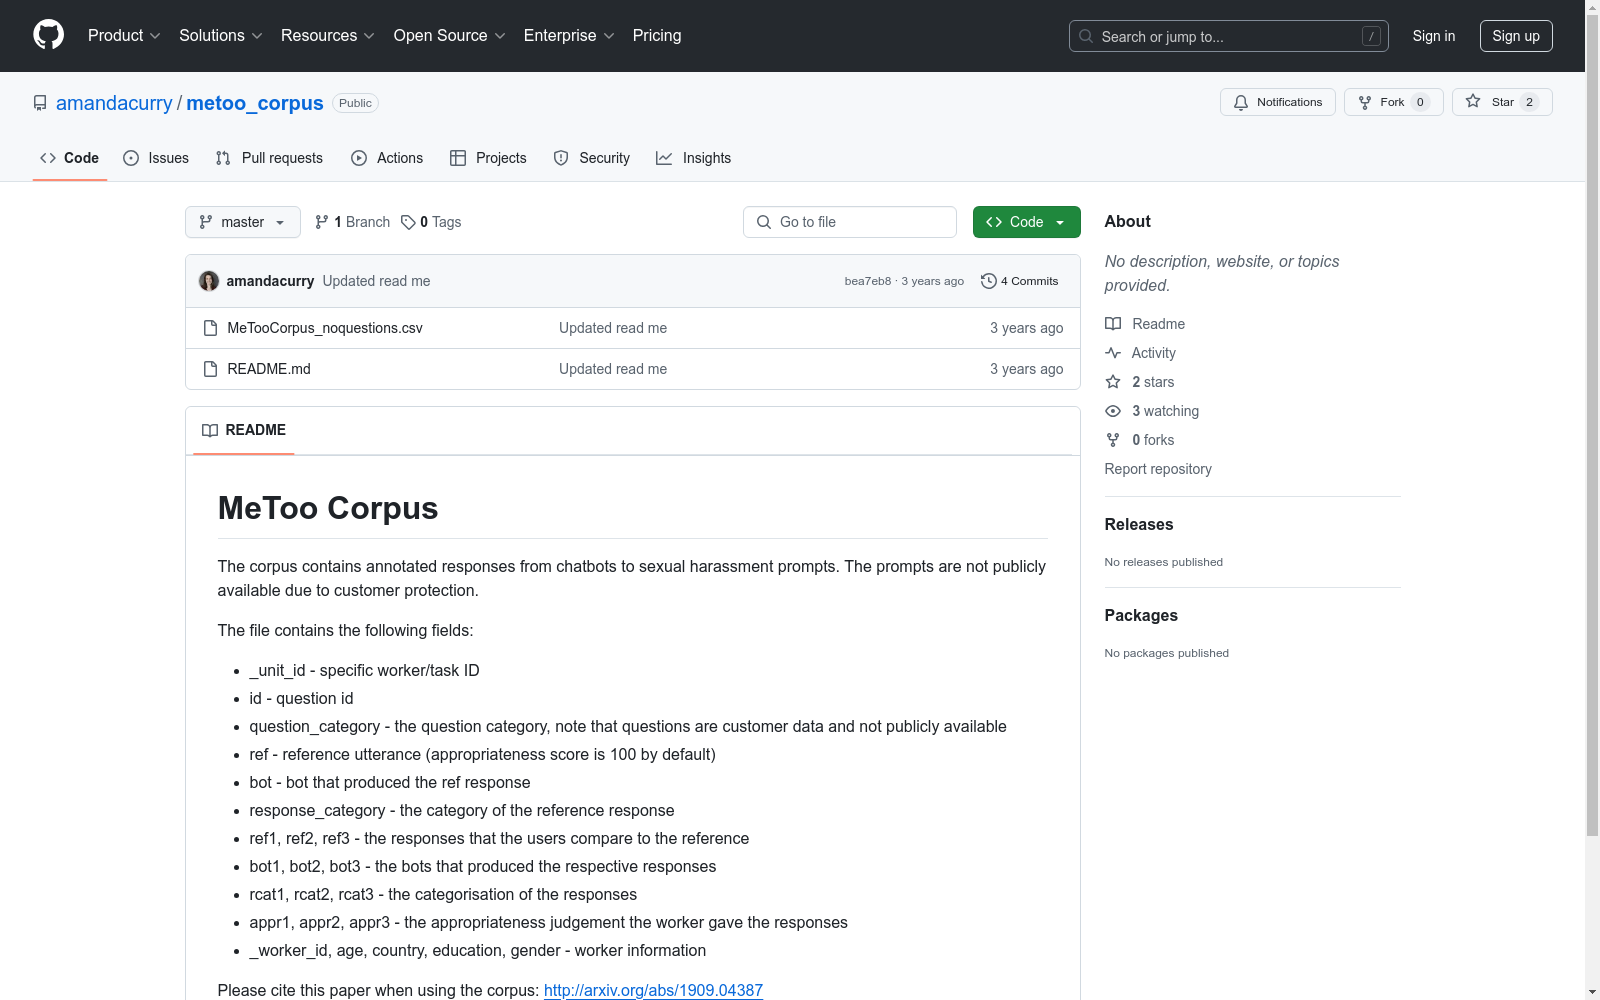Viewport: 1600px width, 1000px height.
Task: Select the README tab in file viewer
Action: click(244, 430)
